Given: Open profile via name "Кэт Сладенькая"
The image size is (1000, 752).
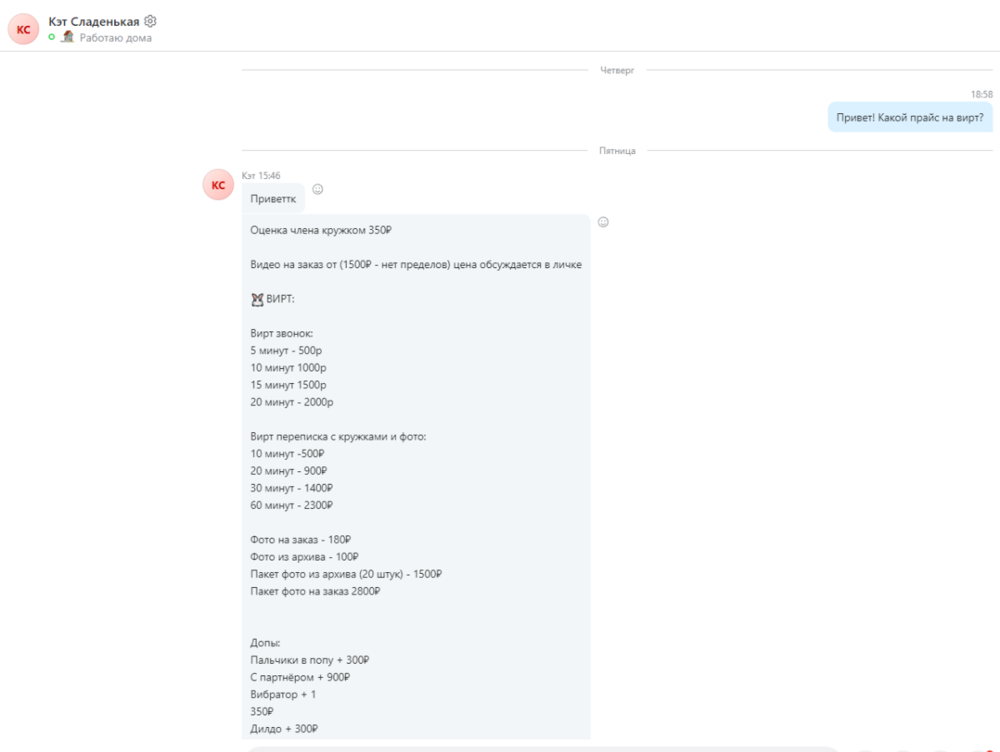Looking at the screenshot, I should (x=94, y=21).
